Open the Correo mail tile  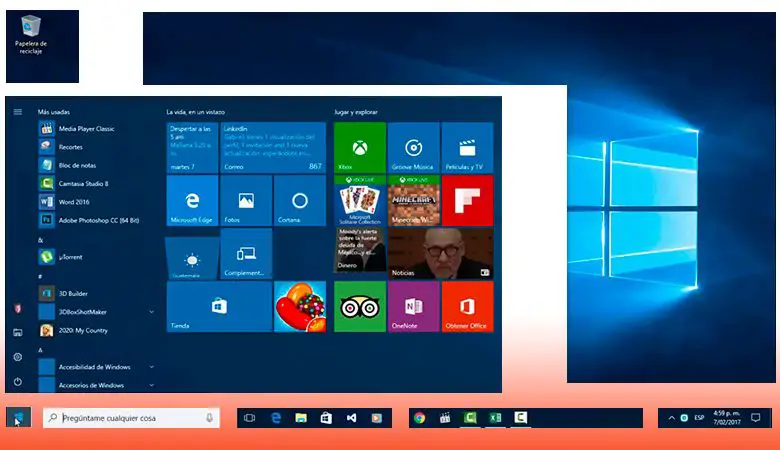pos(273,147)
